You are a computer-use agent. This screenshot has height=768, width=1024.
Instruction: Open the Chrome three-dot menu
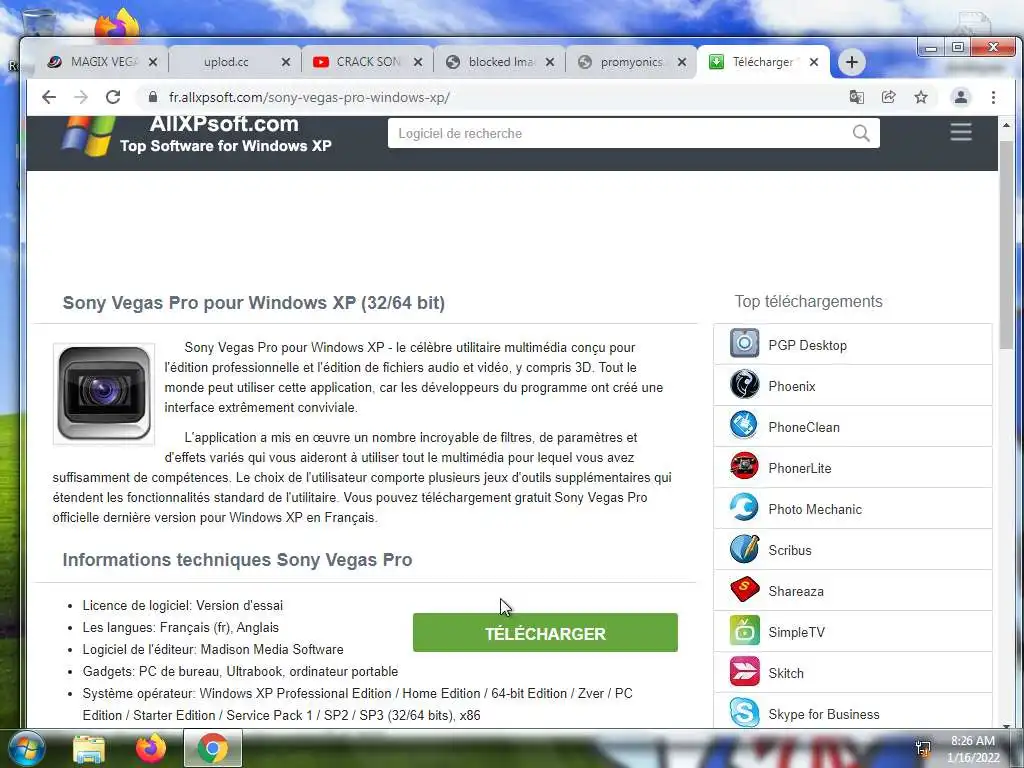[x=993, y=97]
